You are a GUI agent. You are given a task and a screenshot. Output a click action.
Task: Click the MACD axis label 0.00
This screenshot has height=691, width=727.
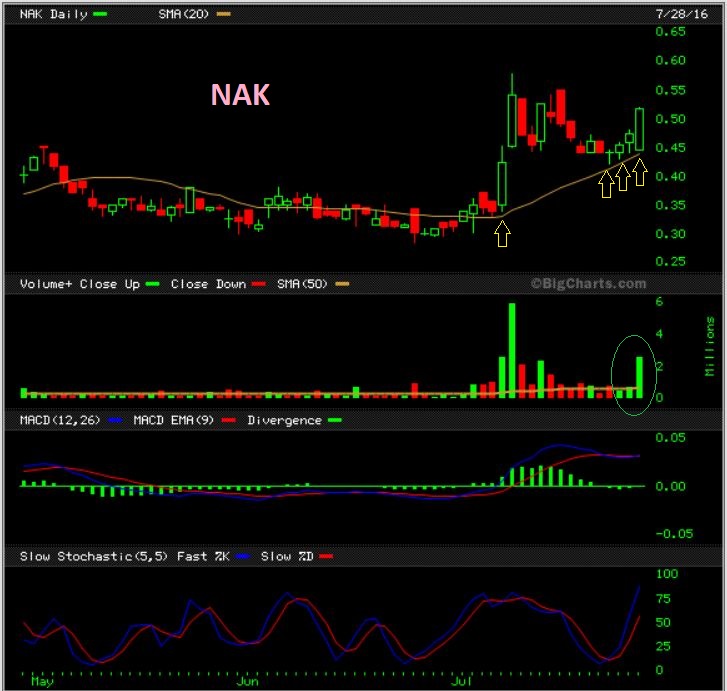click(x=670, y=486)
